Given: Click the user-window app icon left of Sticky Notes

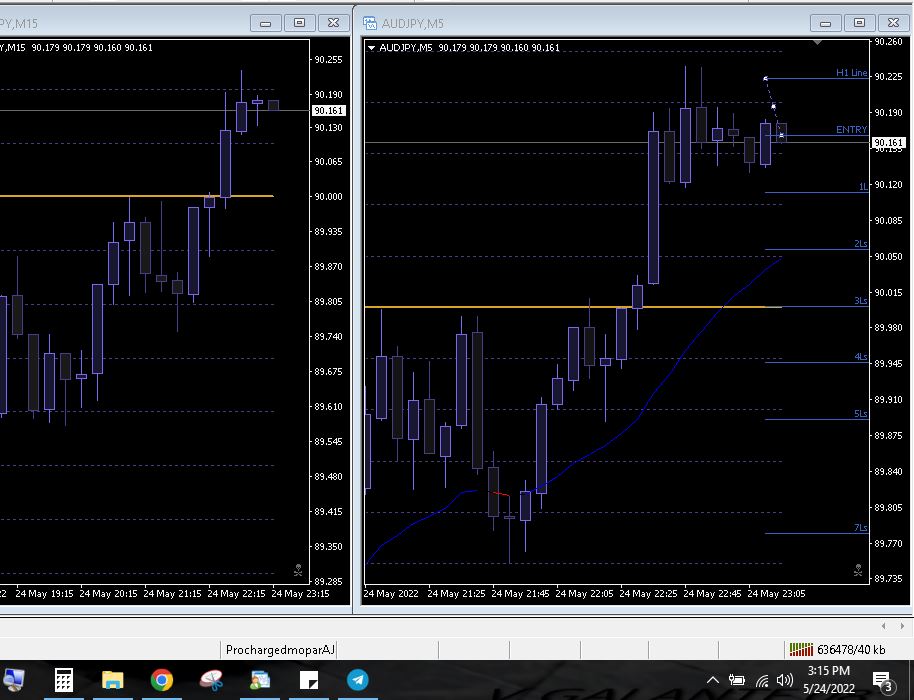Looking at the screenshot, I should click(x=260, y=680).
